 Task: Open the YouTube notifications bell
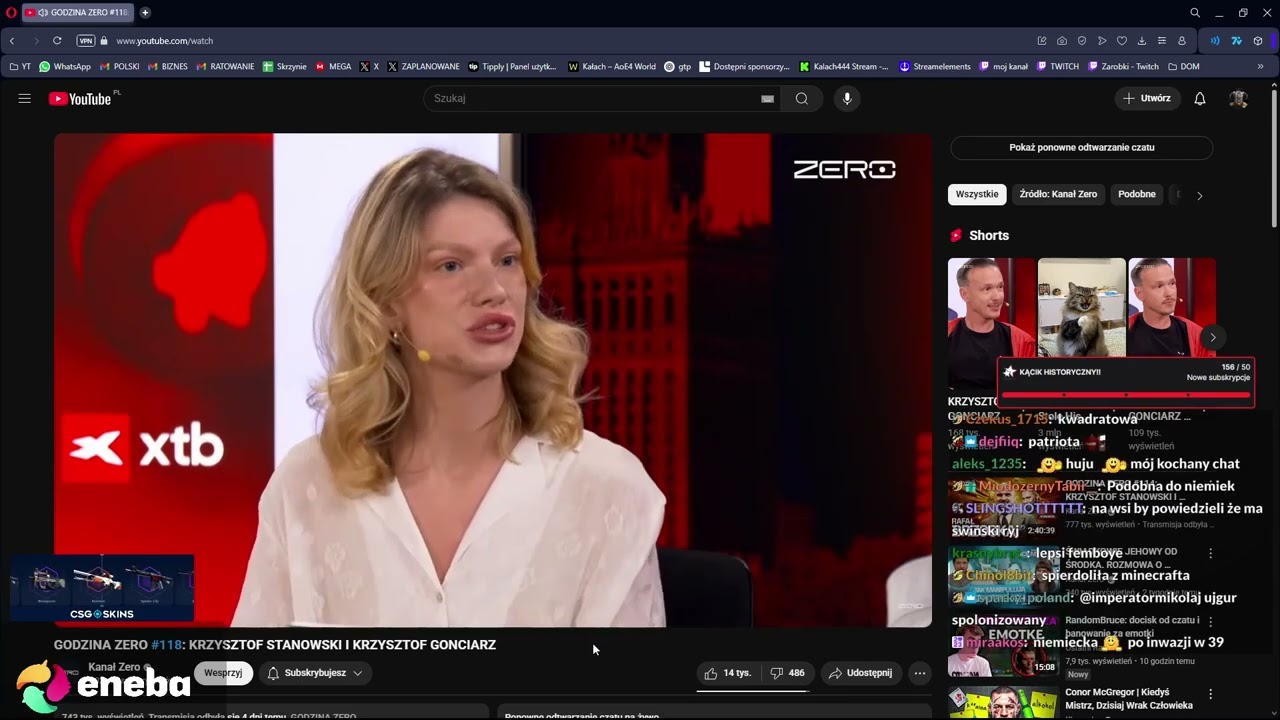[x=1200, y=98]
